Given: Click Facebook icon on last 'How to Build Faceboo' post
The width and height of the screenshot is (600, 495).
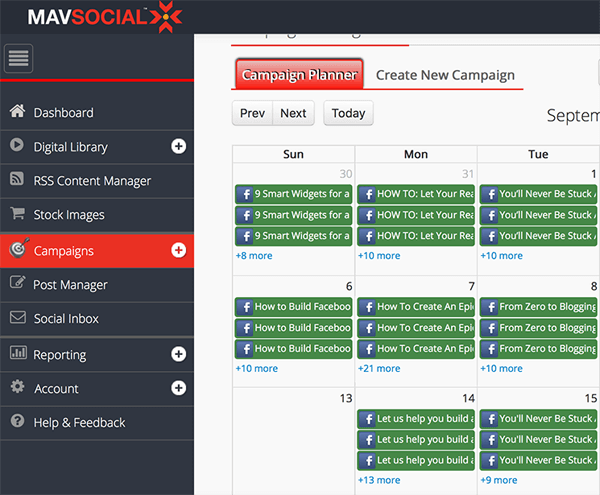Looking at the screenshot, I should (245, 349).
